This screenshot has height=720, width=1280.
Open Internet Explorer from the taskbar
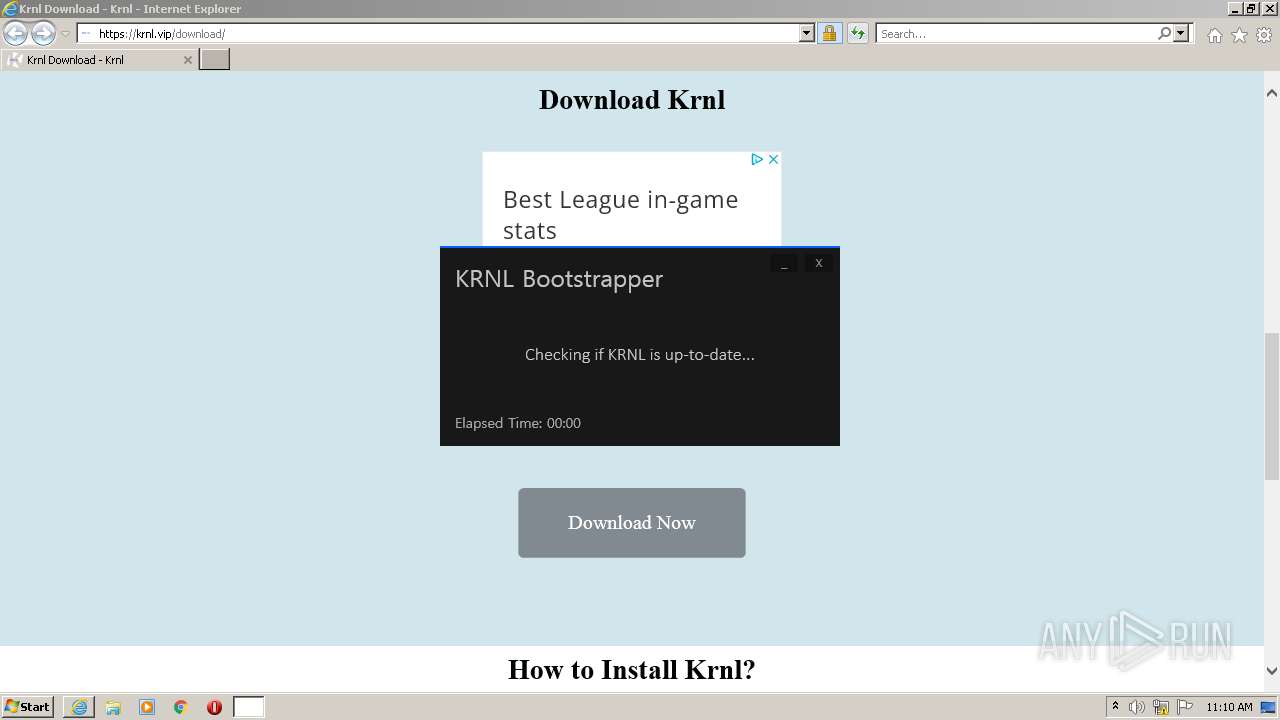tap(79, 707)
